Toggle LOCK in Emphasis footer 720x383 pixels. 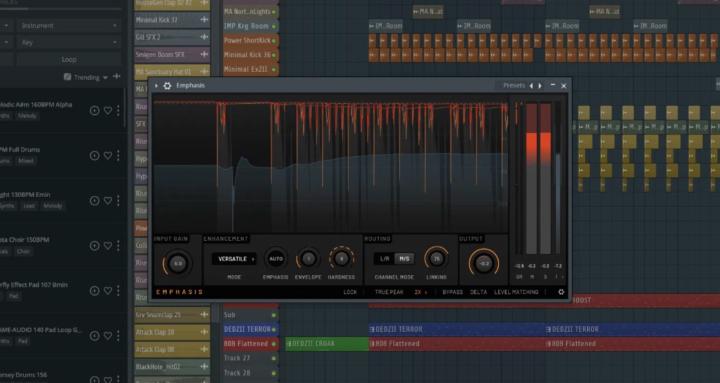point(350,292)
